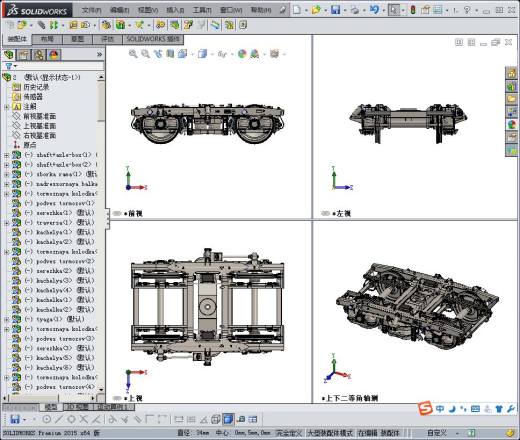The height and width of the screenshot is (440, 520).
Task: Toggle the link-views icon beside 前视 label
Action: (x=117, y=213)
